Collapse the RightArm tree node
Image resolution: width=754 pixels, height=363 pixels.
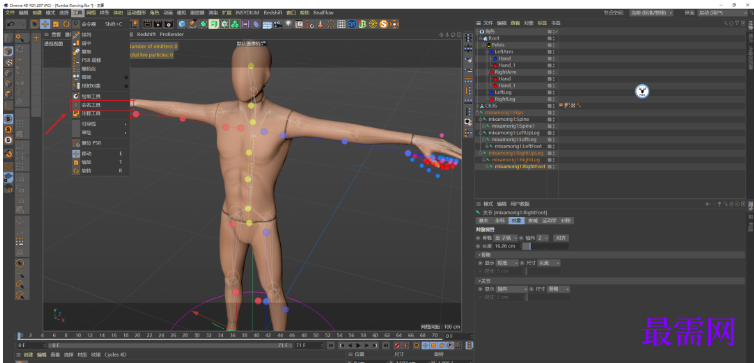tap(486, 72)
